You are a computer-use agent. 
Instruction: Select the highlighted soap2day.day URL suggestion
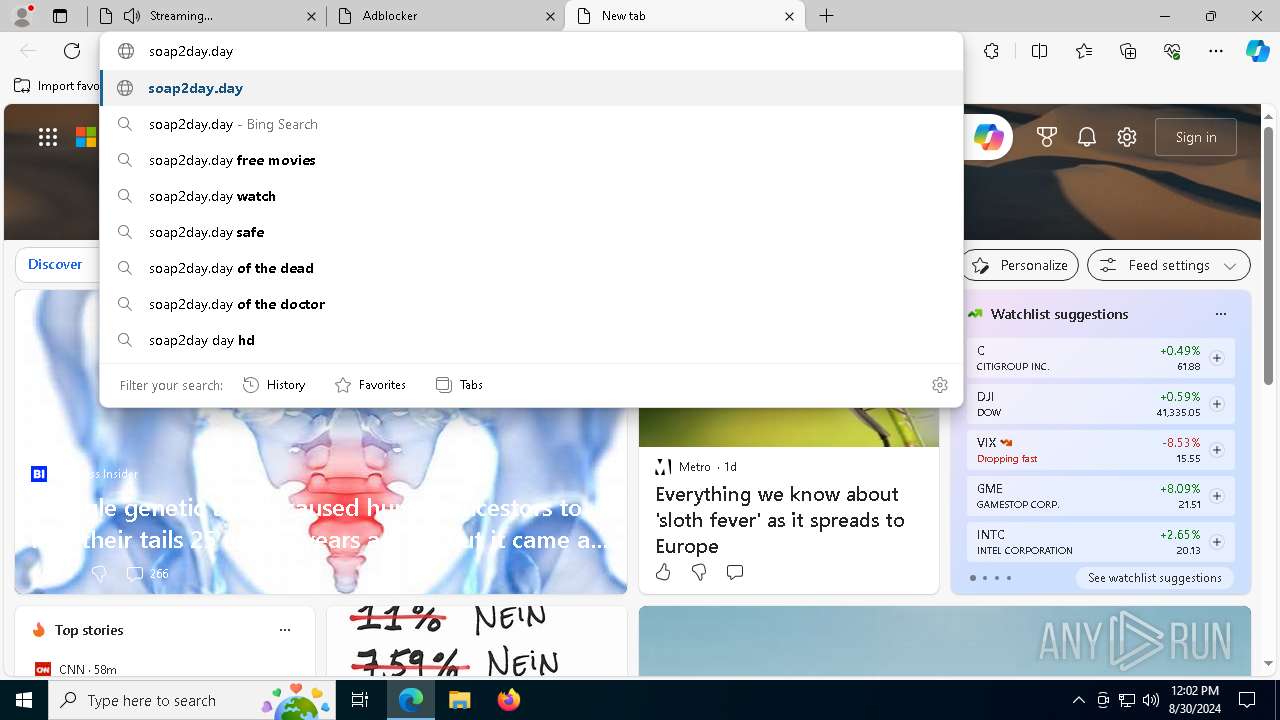pyautogui.click(x=531, y=88)
